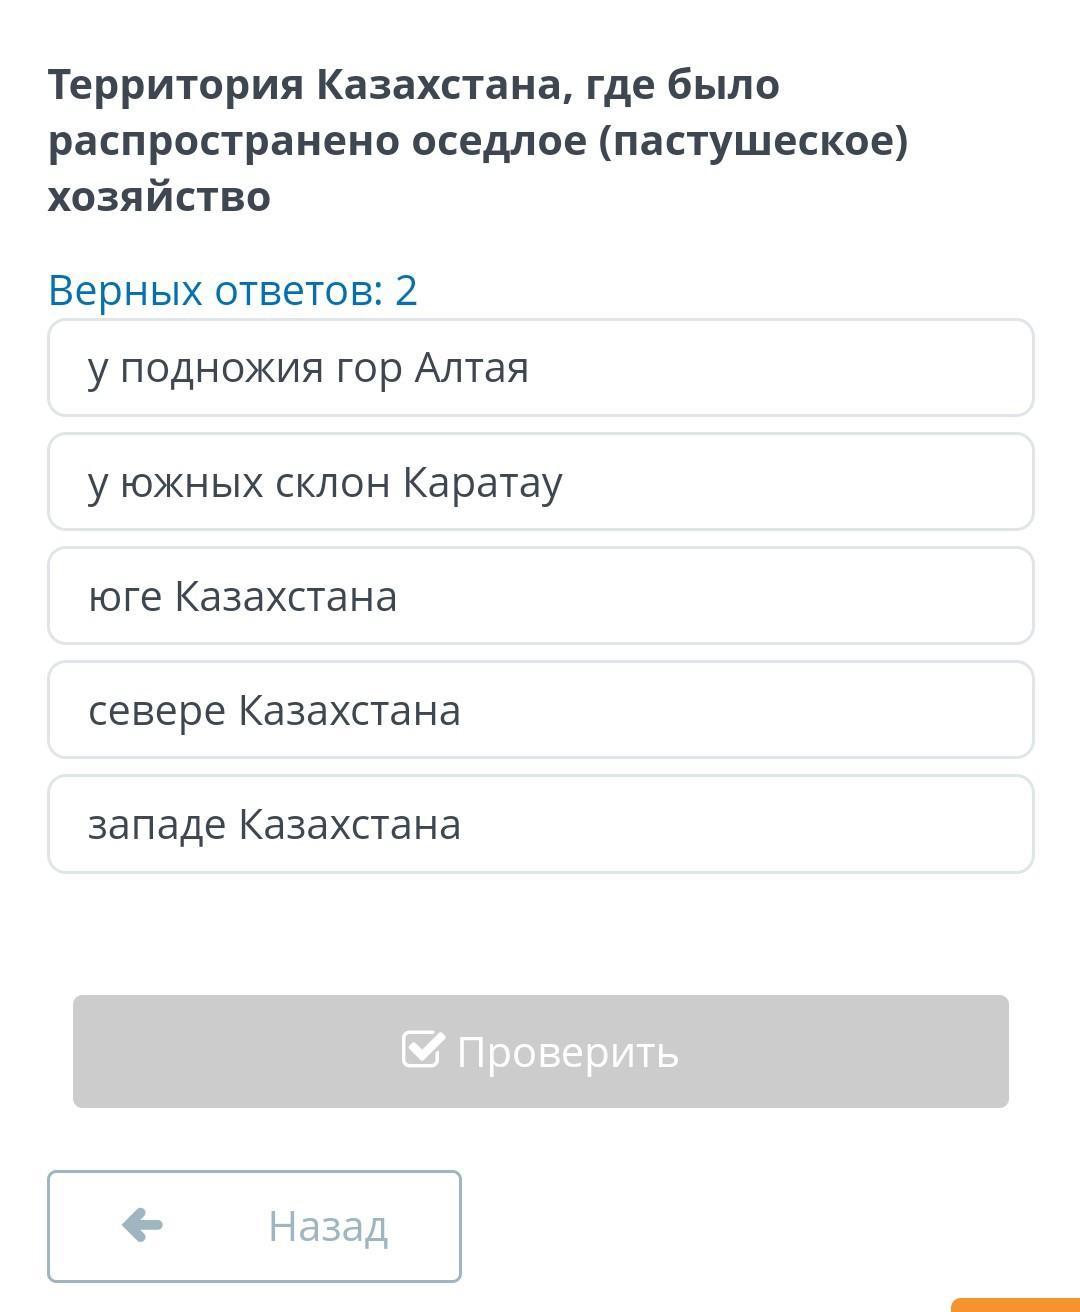Go back using the Назад button

point(254,1226)
